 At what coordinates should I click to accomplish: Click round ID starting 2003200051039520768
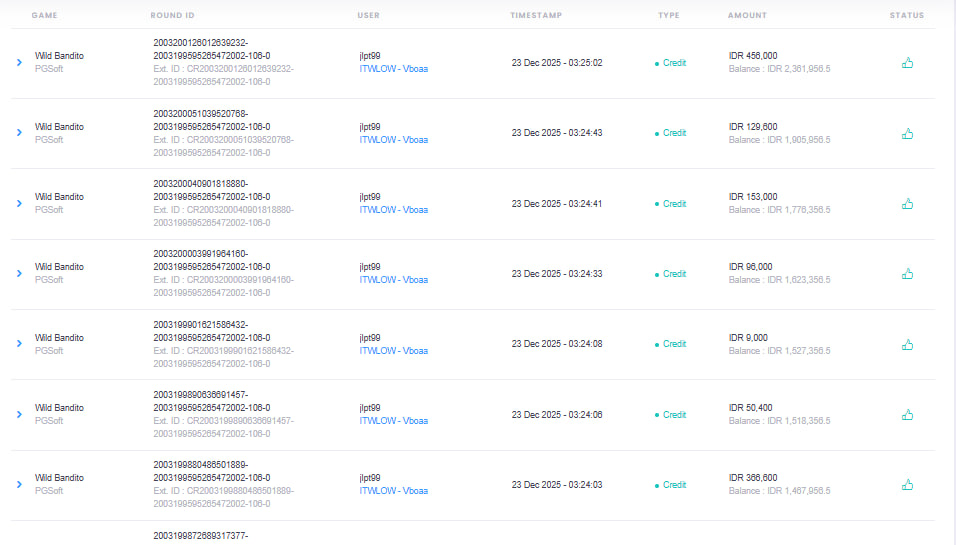click(212, 120)
